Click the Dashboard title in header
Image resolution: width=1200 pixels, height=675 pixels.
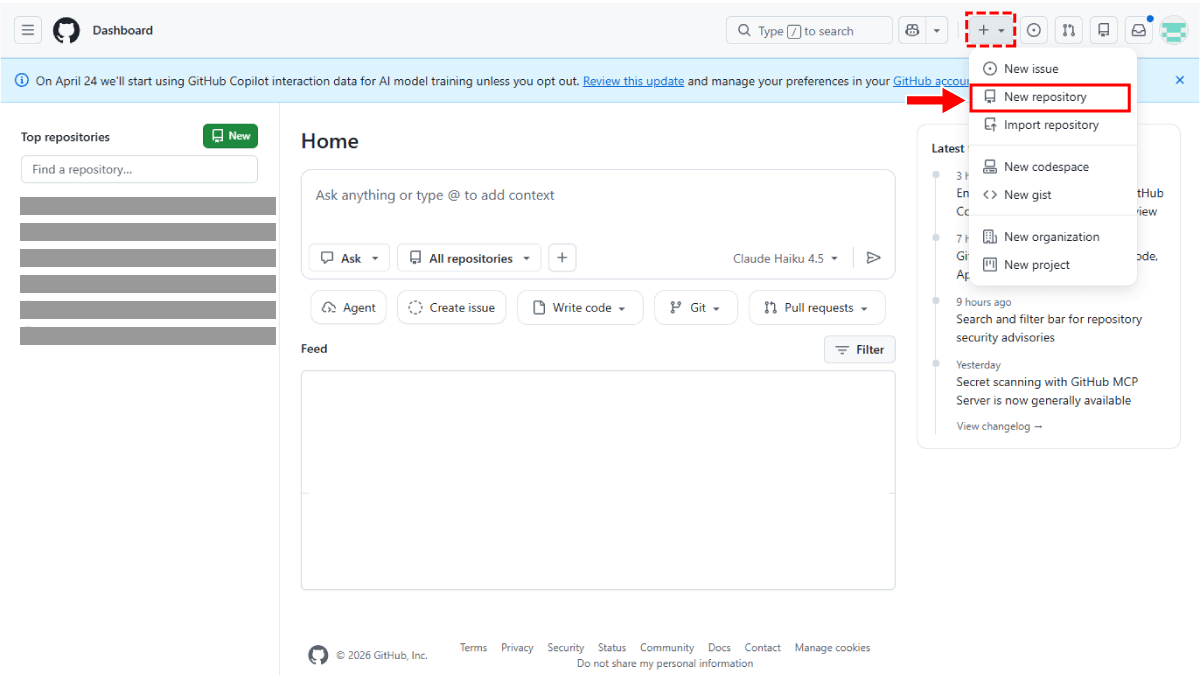[x=123, y=30]
